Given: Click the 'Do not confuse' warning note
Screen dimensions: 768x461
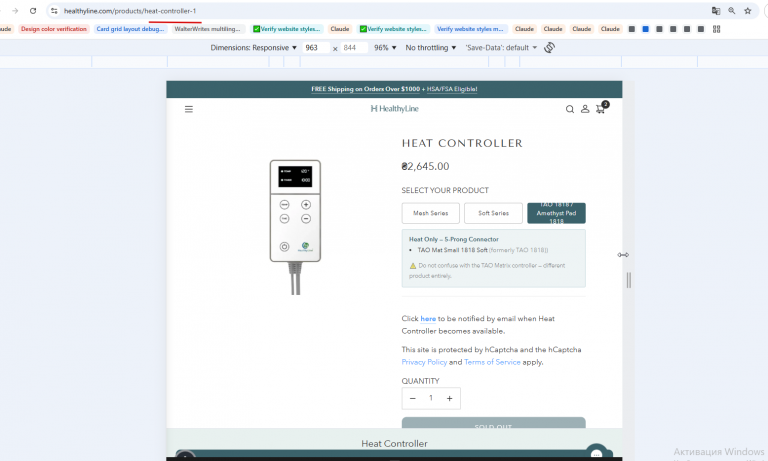Looking at the screenshot, I should [487, 270].
